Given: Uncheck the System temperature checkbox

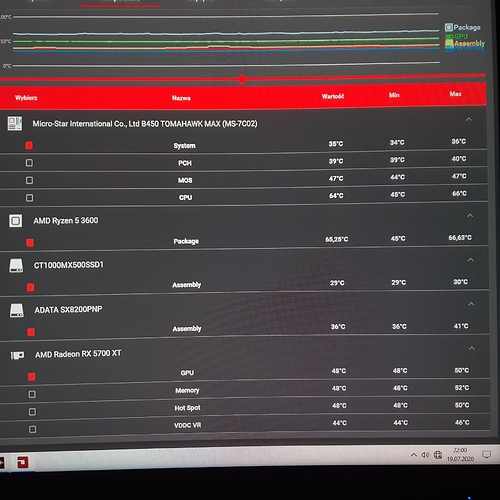Looking at the screenshot, I should pos(29,145).
